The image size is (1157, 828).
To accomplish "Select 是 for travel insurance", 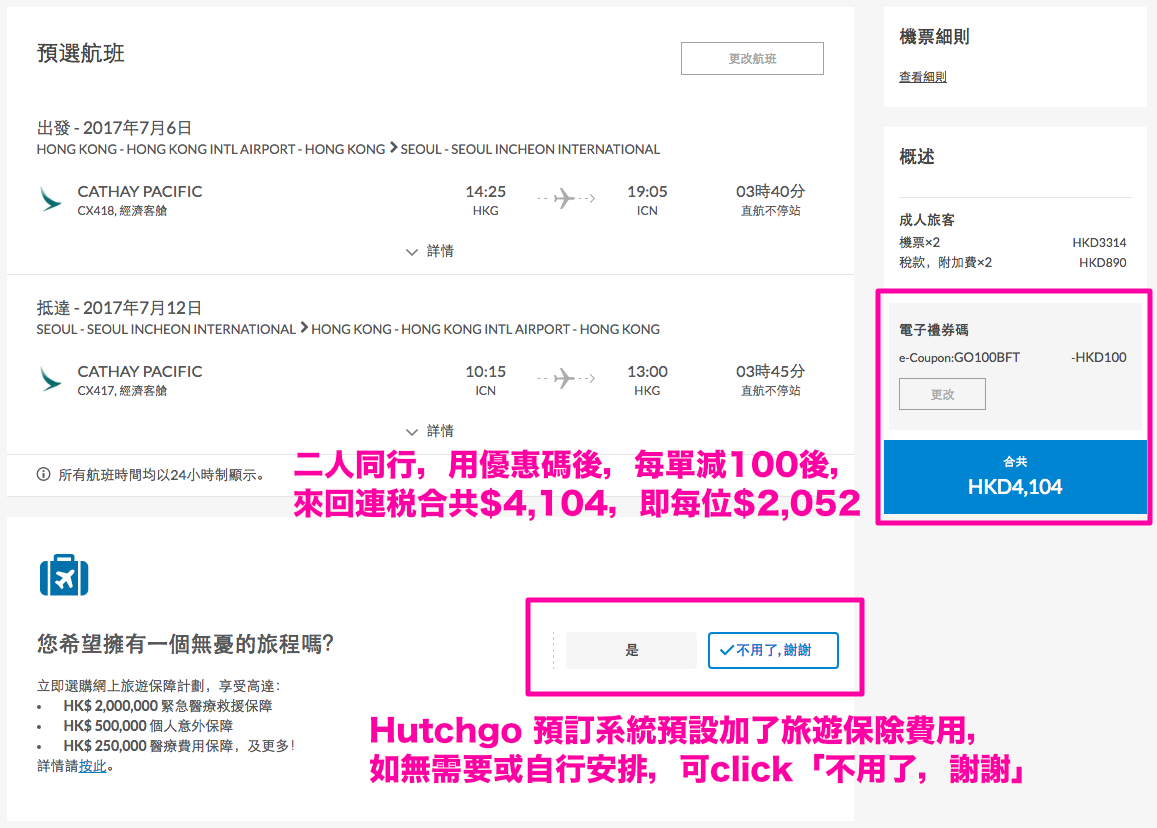I will tap(631, 650).
